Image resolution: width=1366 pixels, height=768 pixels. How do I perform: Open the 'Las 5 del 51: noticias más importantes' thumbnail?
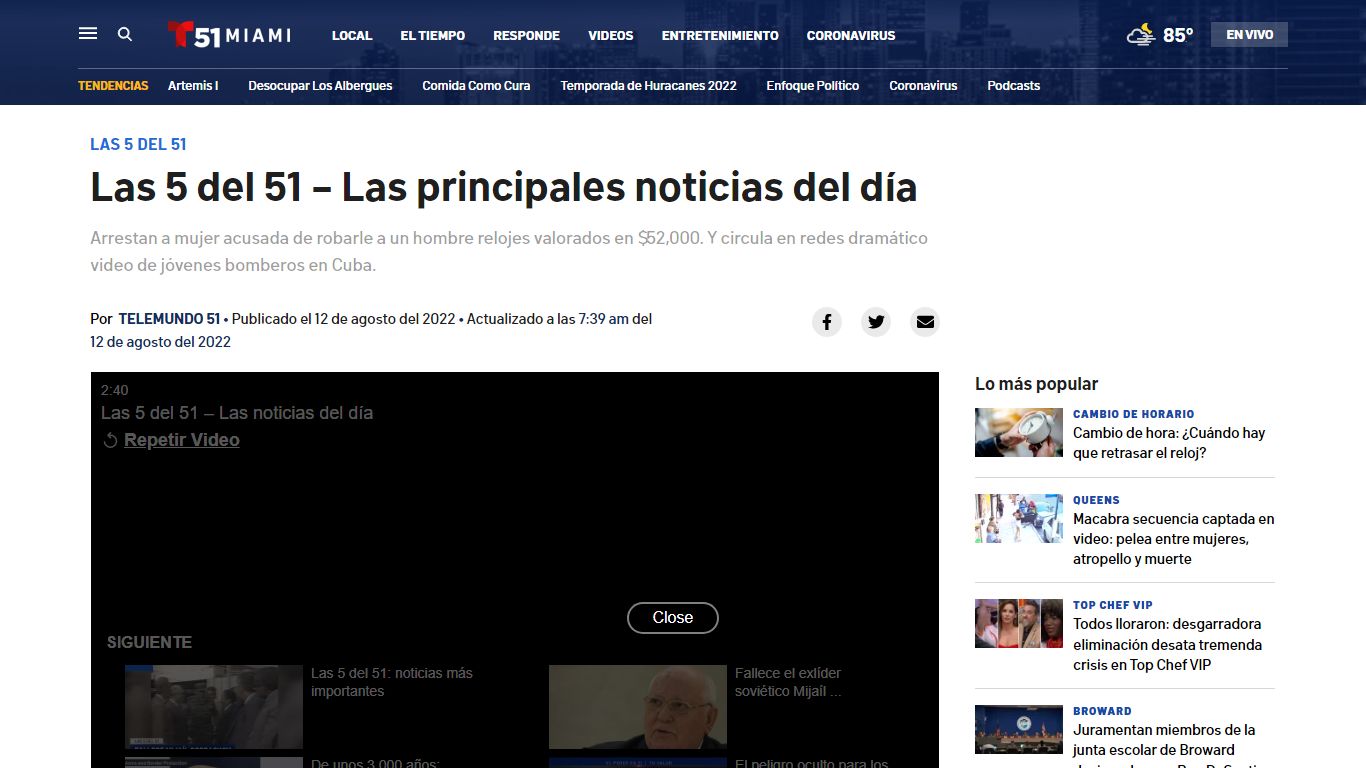tap(214, 707)
